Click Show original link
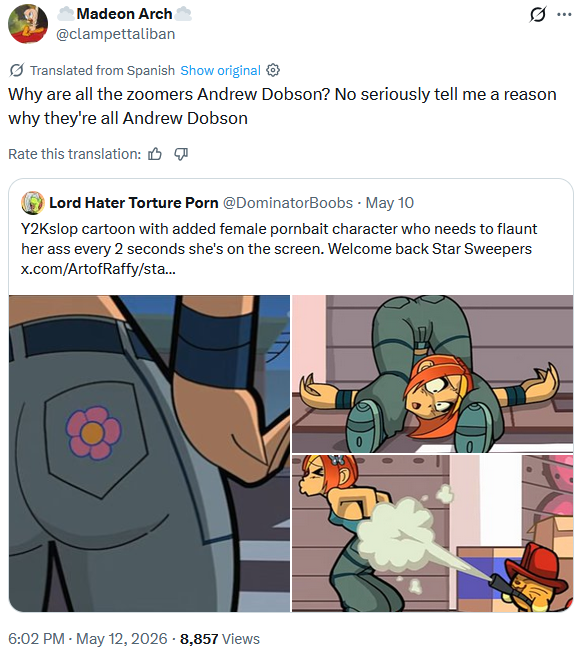 (x=220, y=70)
